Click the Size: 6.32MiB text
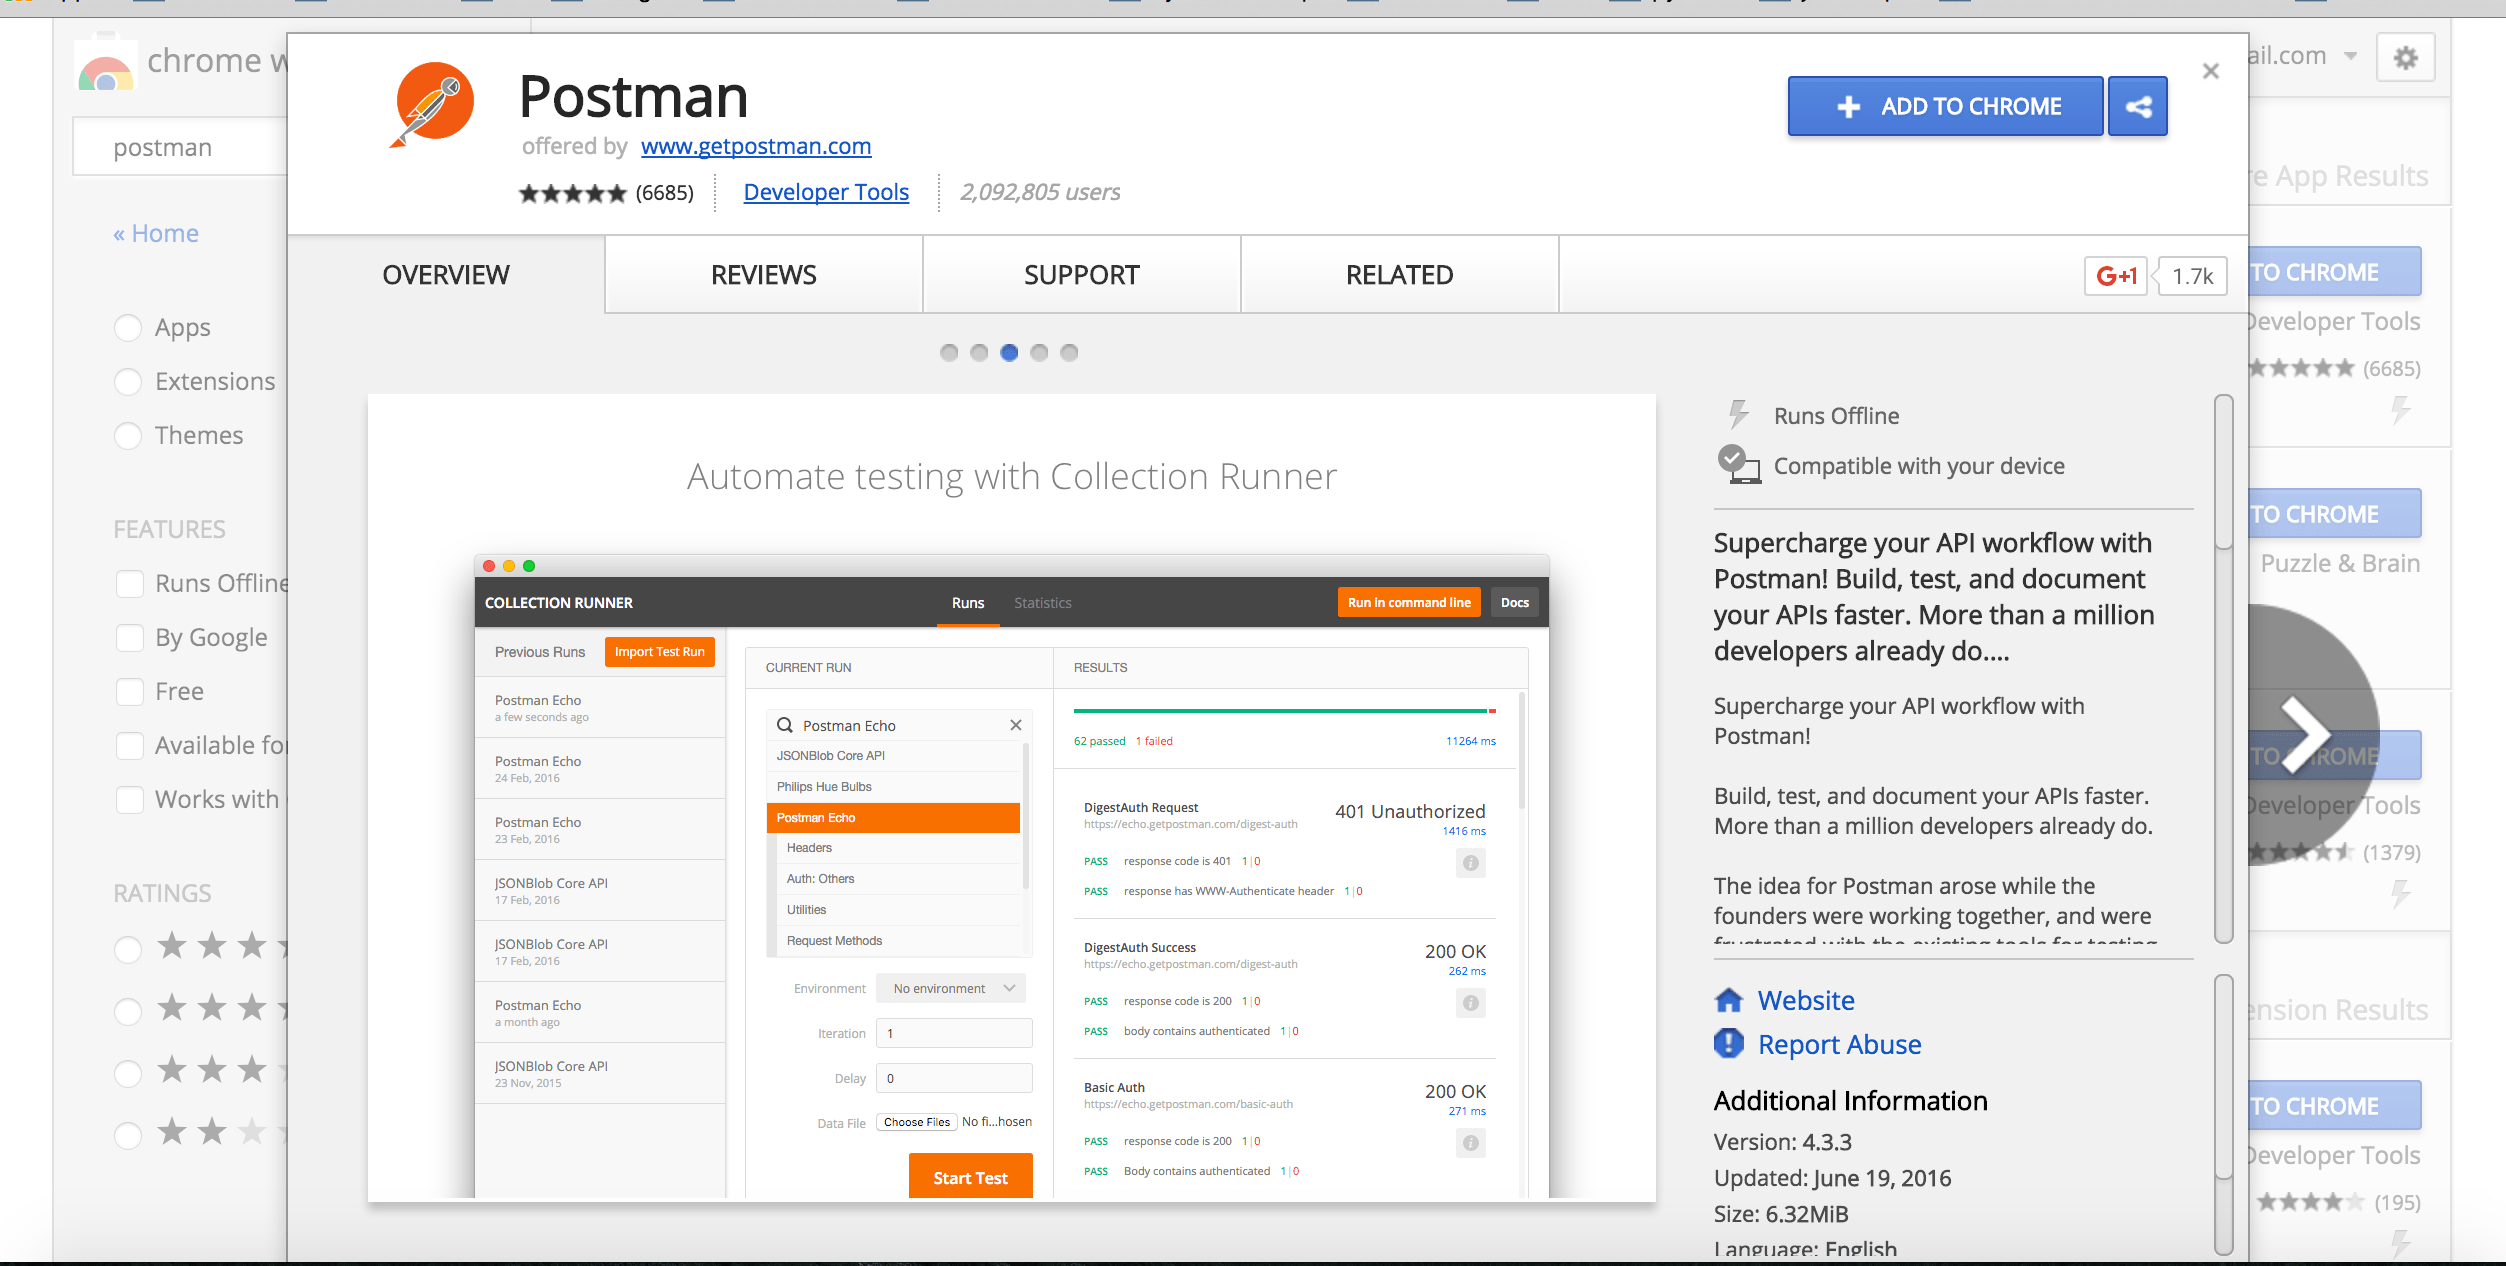 pyautogui.click(x=1782, y=1214)
